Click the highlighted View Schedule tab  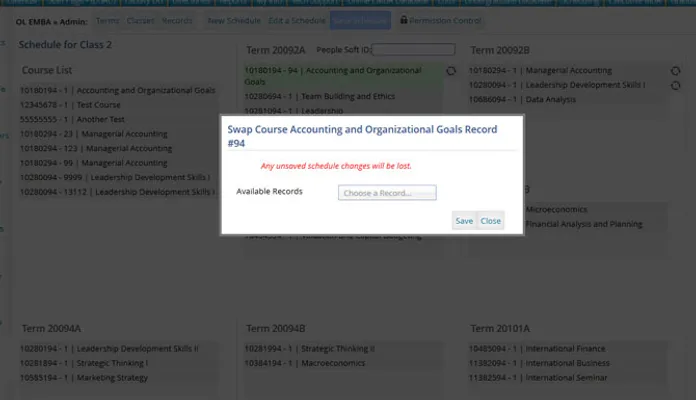pos(360,20)
